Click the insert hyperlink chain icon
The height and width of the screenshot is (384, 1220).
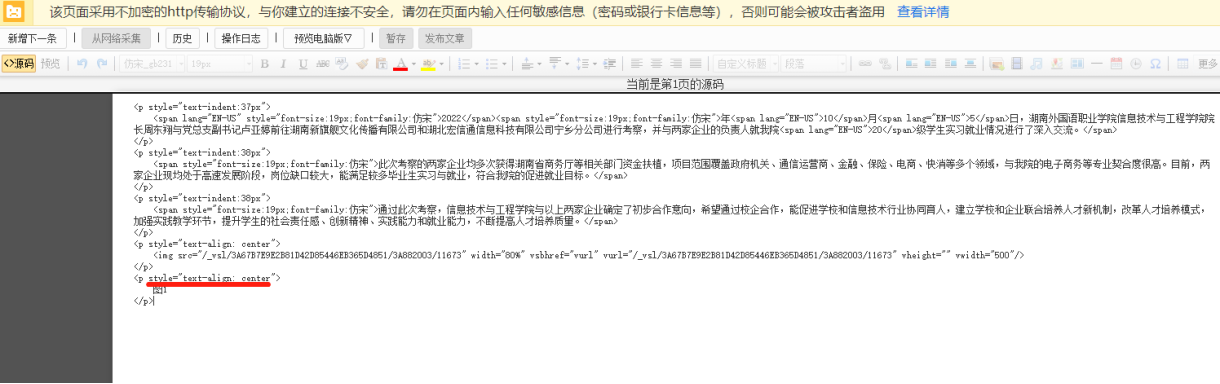coord(865,64)
